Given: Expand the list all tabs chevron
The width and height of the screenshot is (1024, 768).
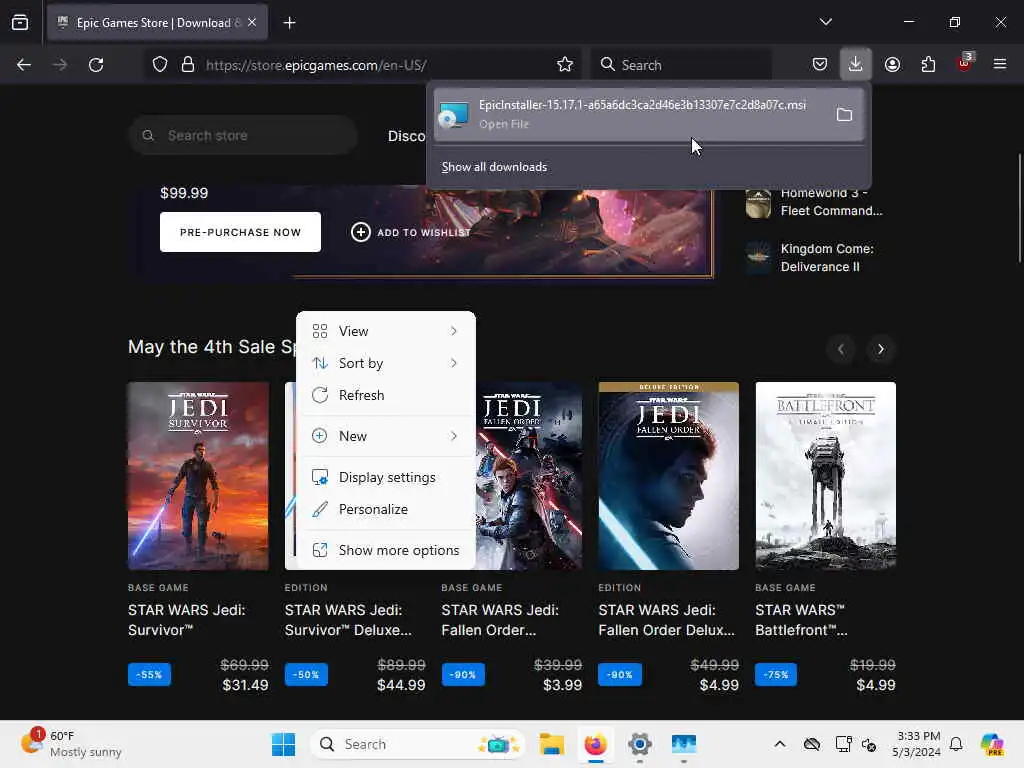Looking at the screenshot, I should pyautogui.click(x=825, y=22).
